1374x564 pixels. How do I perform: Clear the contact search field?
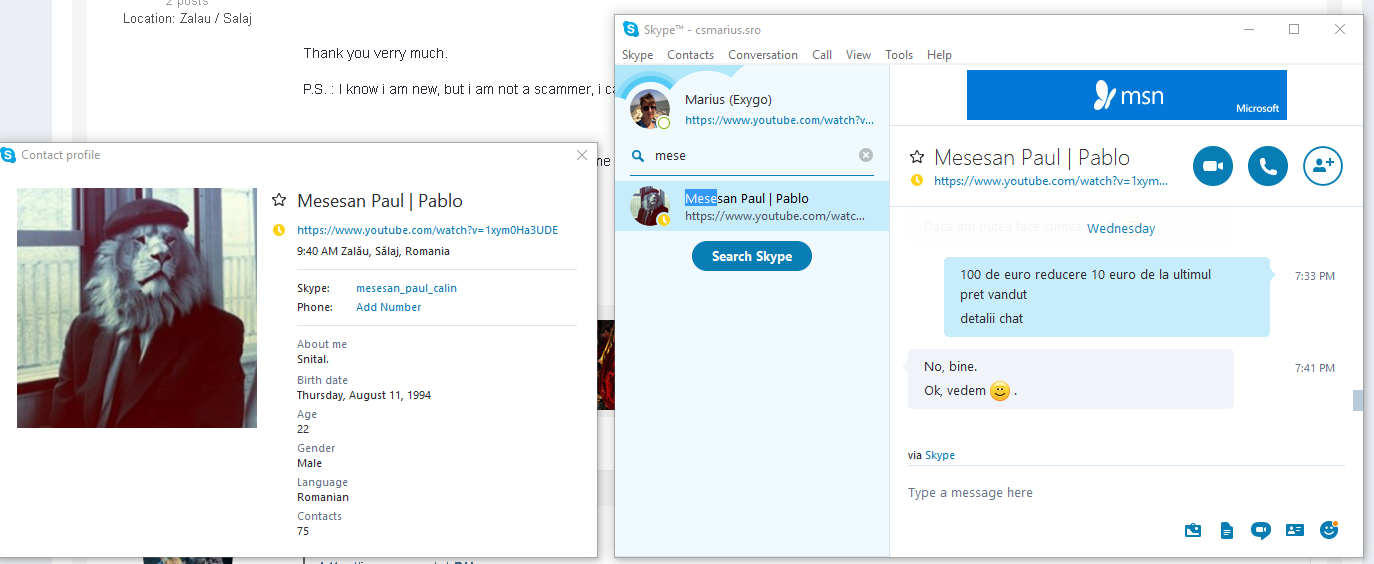[866, 155]
